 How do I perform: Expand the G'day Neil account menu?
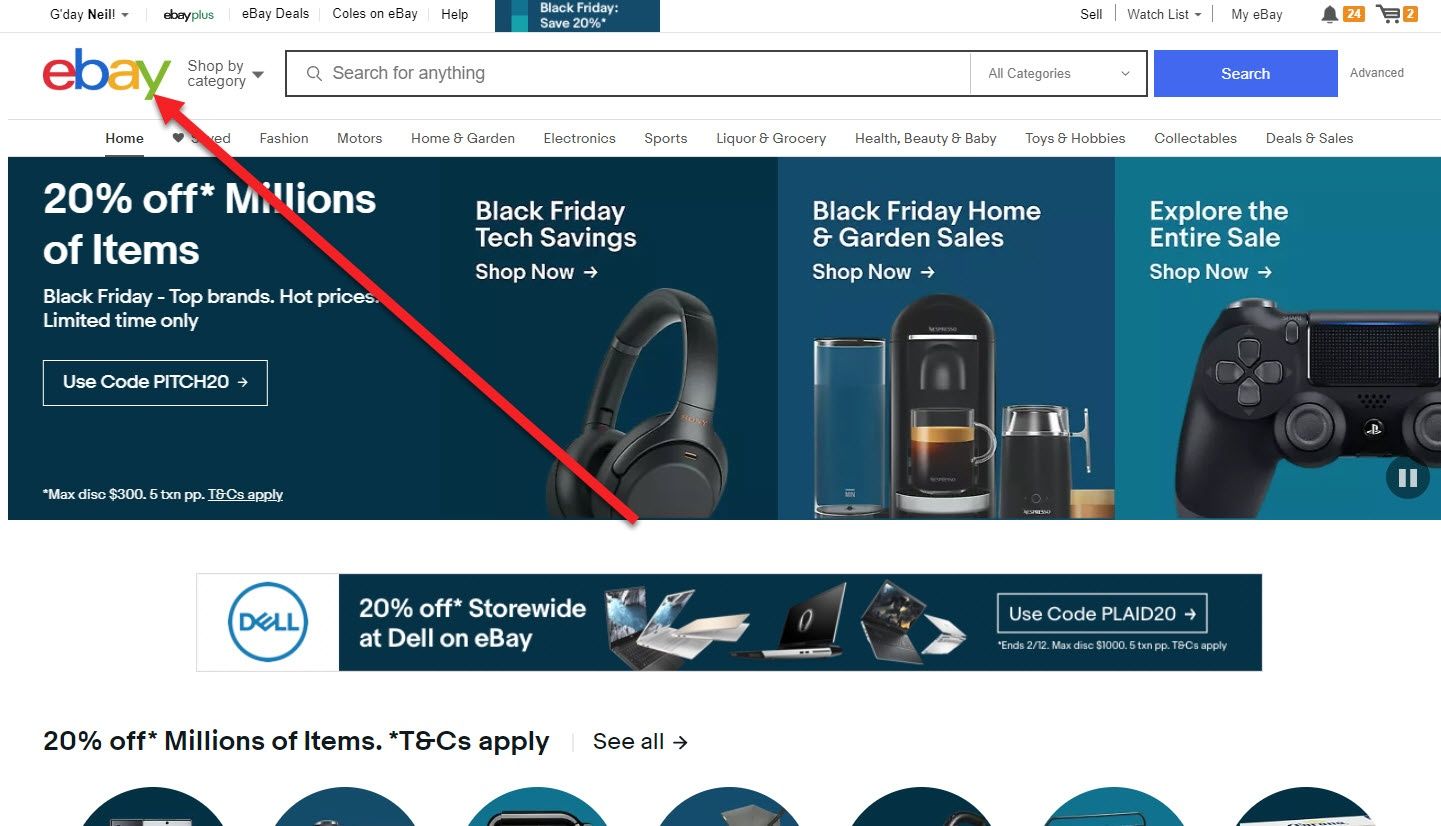click(89, 14)
